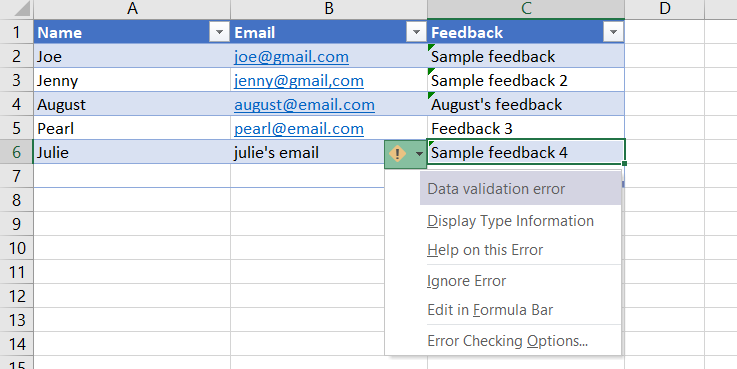
Task: Follow the joe@gmail.com link
Action: point(291,57)
